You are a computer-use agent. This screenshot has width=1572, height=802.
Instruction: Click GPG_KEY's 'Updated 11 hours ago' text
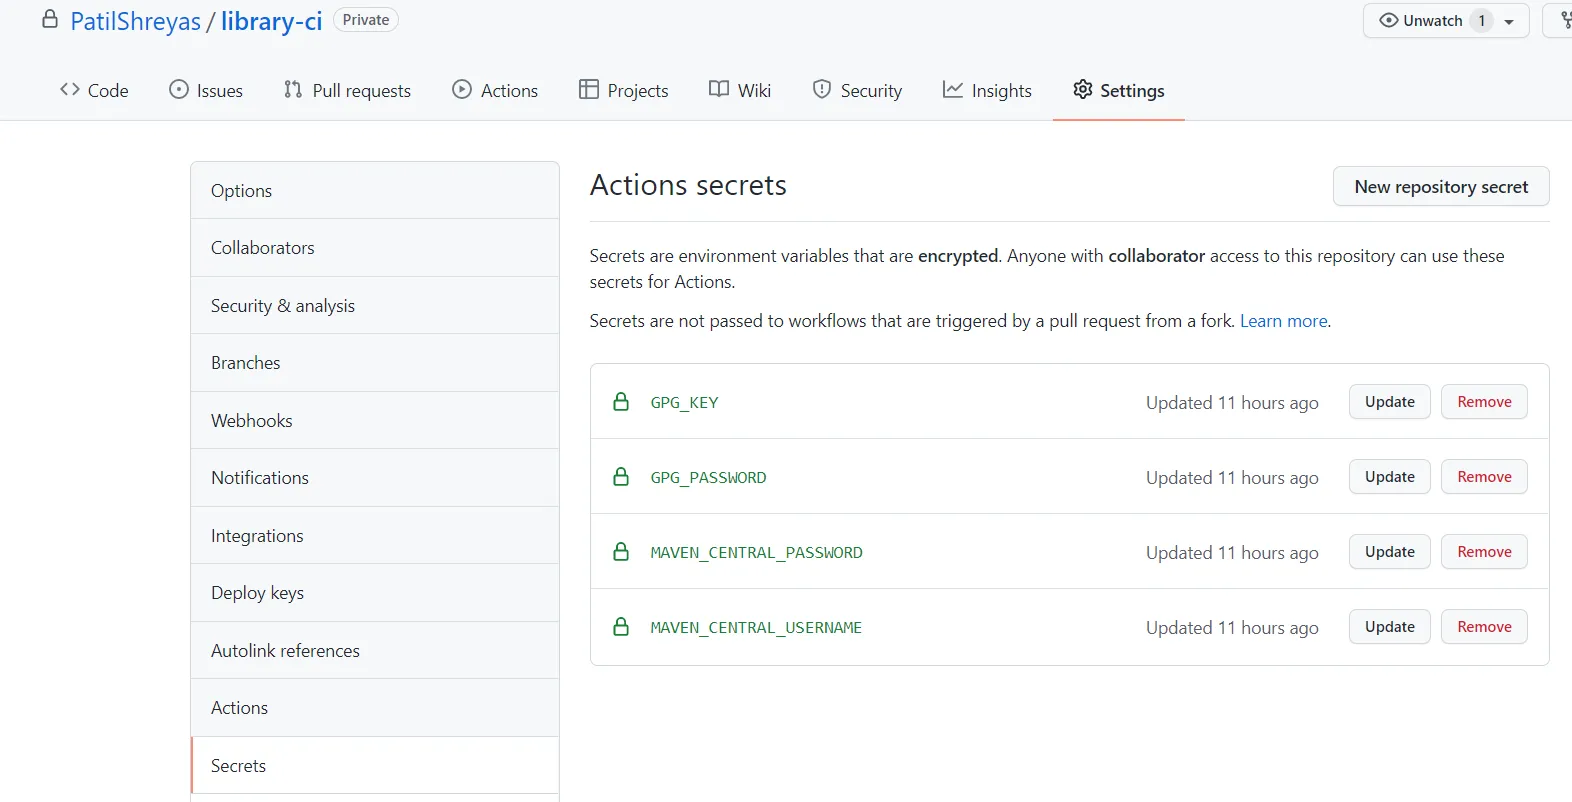pyautogui.click(x=1232, y=402)
